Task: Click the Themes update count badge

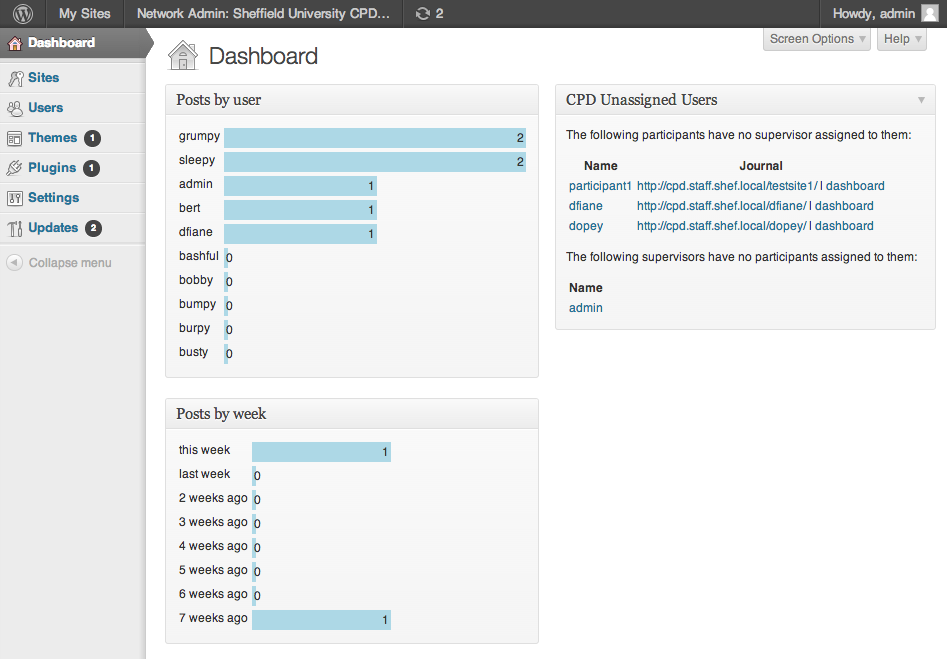Action: click(x=92, y=138)
